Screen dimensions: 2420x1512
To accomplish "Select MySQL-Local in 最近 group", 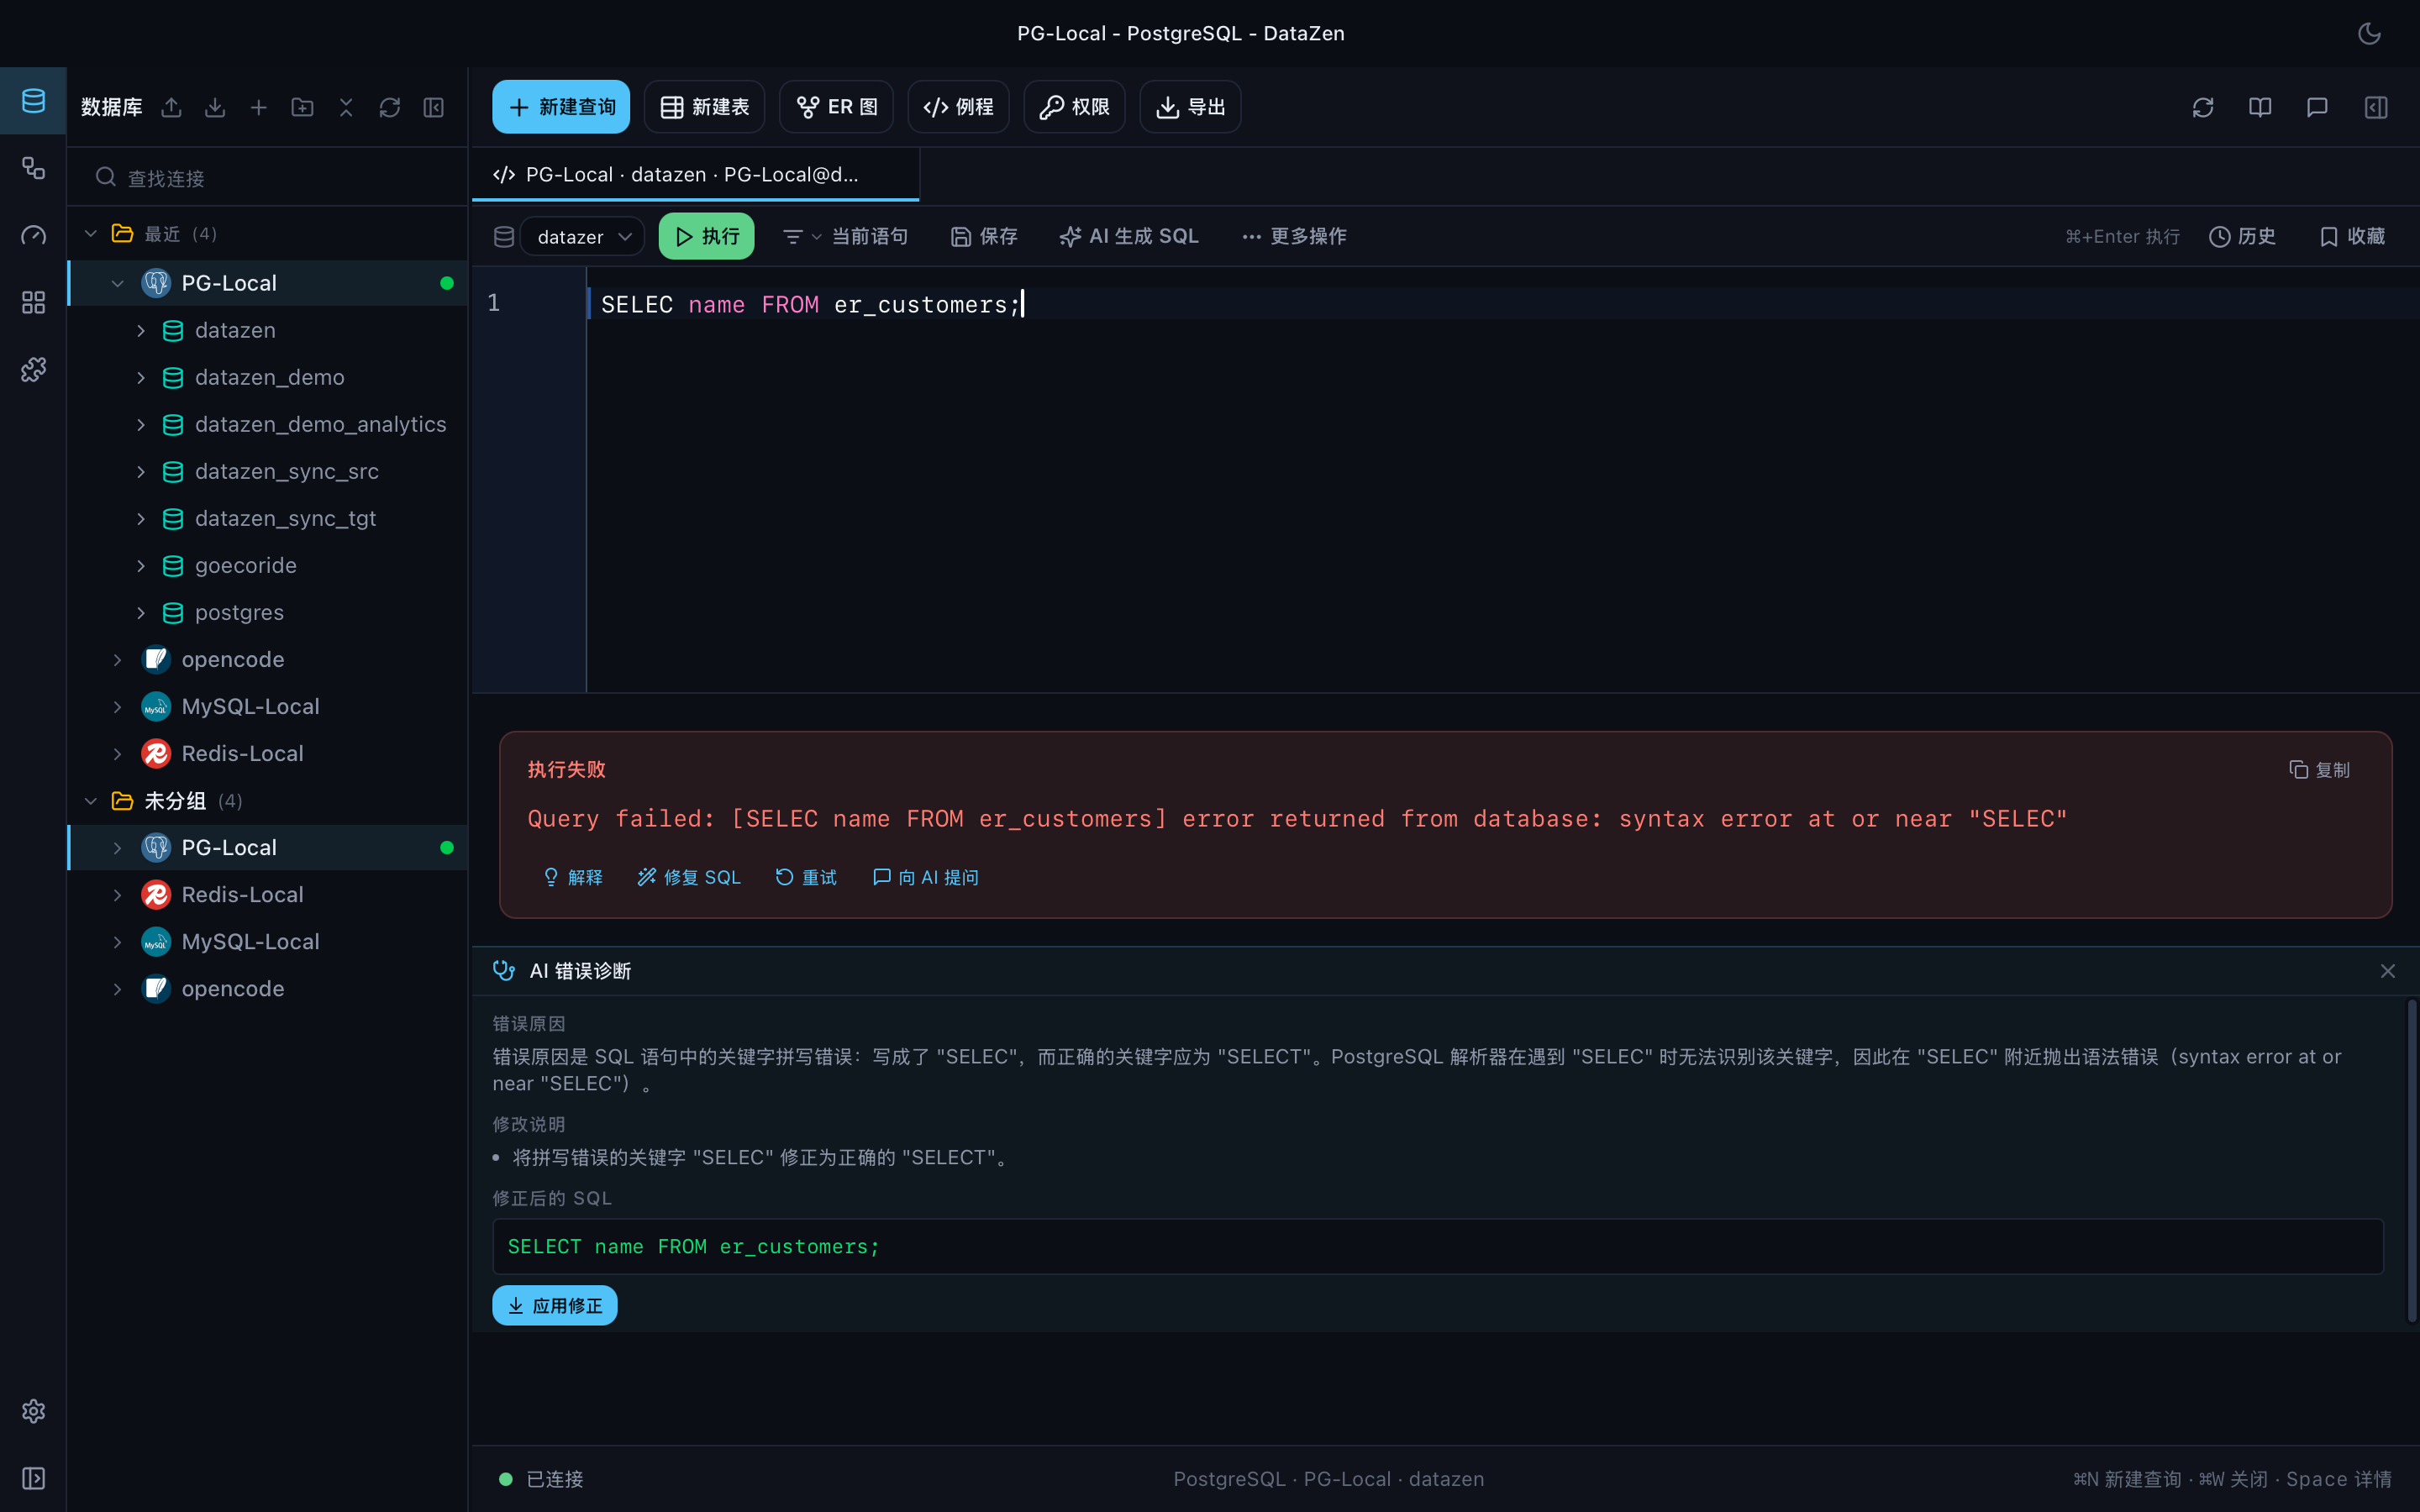I will click(268, 706).
